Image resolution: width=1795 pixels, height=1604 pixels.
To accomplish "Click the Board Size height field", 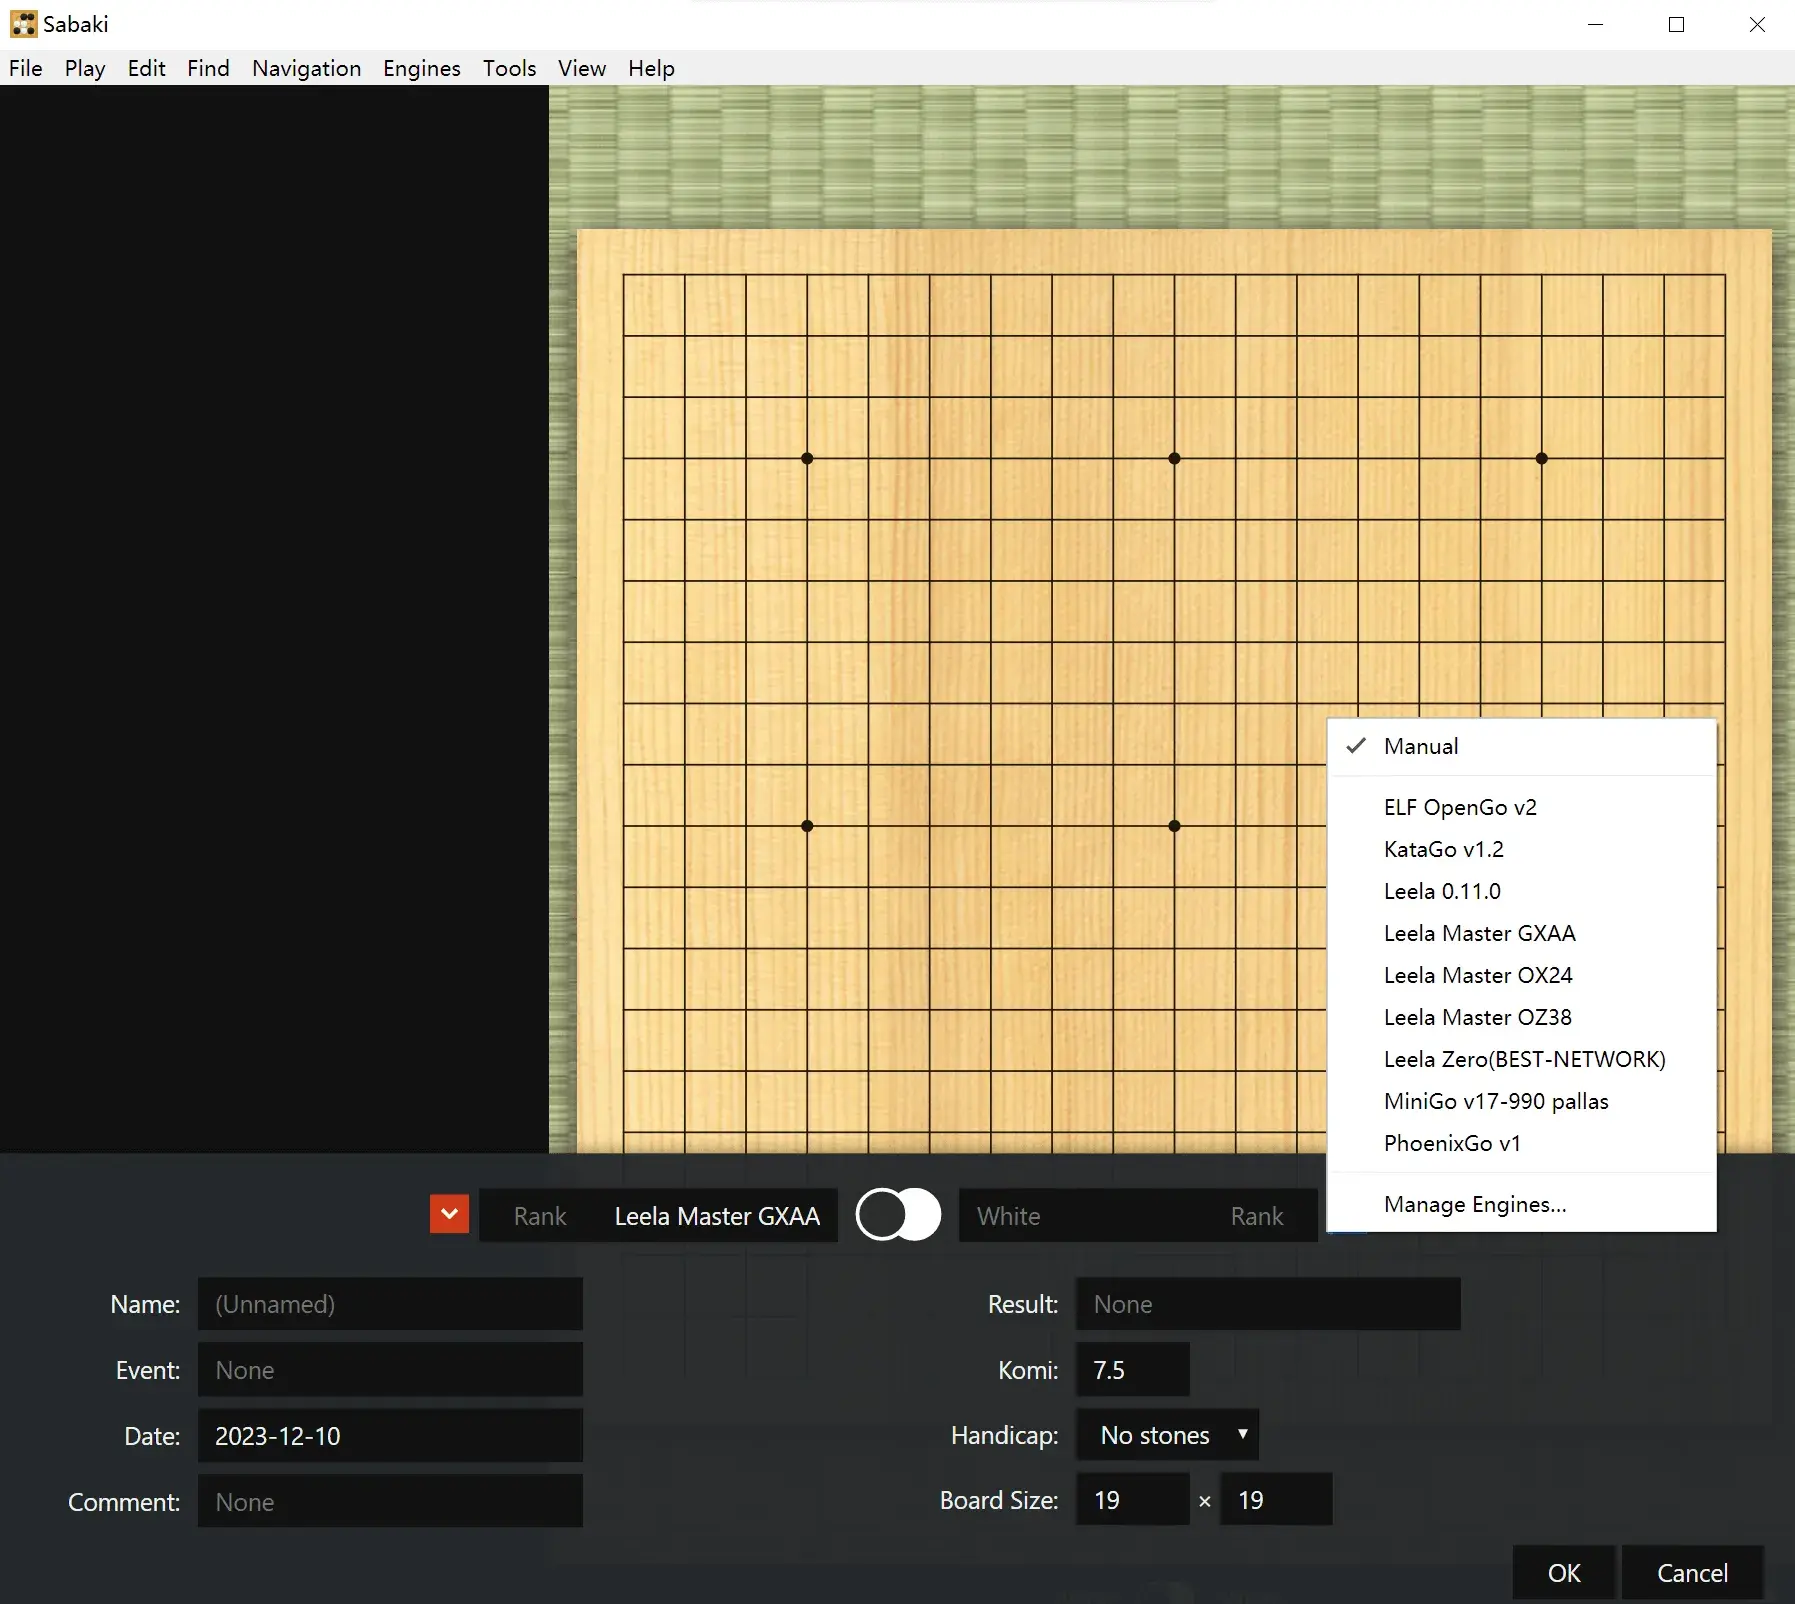I will (1277, 1500).
